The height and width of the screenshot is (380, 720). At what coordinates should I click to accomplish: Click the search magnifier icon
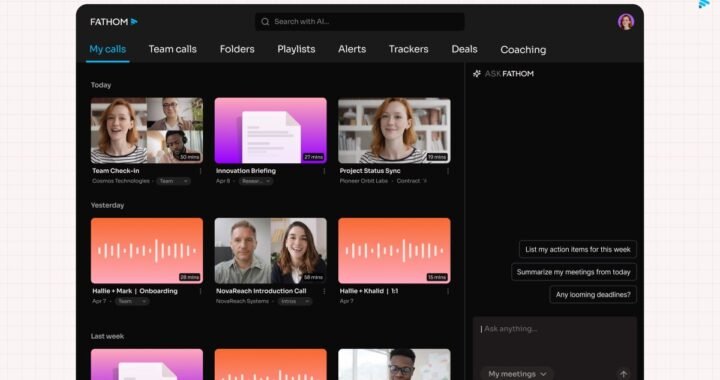265,22
